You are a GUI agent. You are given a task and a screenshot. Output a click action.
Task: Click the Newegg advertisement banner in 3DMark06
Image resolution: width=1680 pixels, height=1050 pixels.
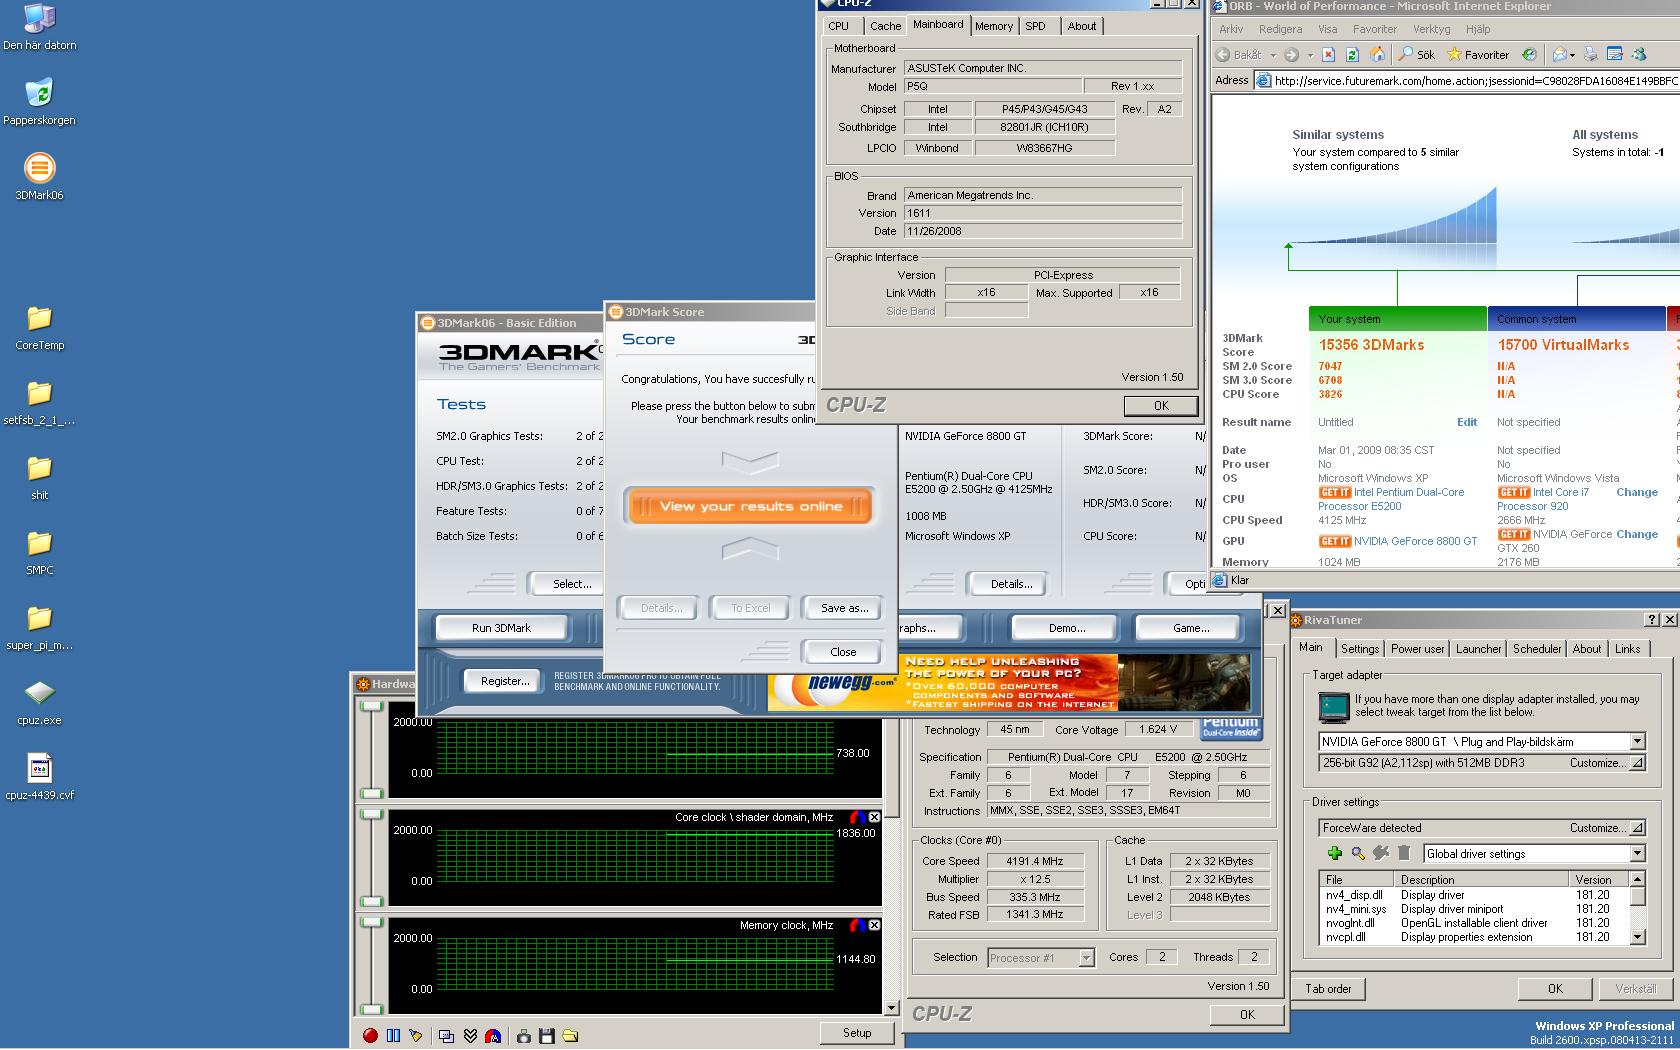(1008, 682)
